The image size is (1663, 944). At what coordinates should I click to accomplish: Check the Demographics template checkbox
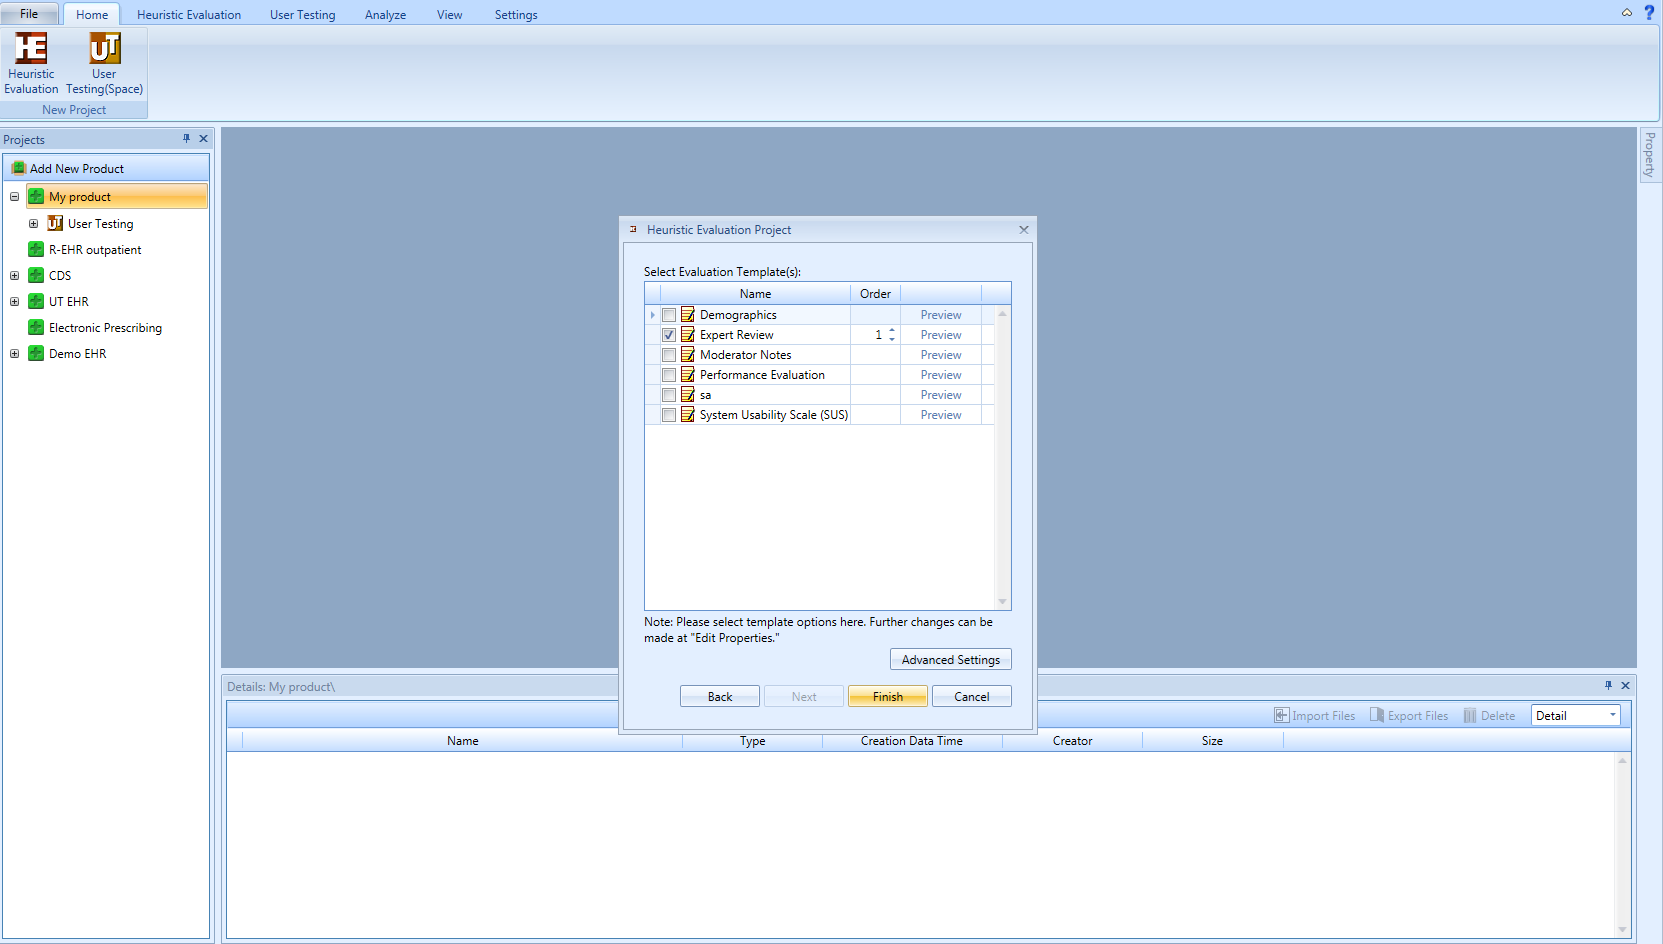click(669, 315)
